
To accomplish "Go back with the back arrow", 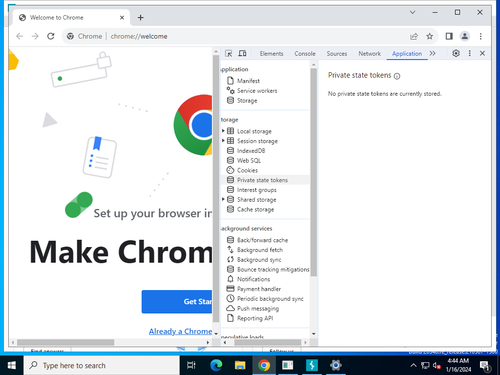I will pyautogui.click(x=20, y=36).
